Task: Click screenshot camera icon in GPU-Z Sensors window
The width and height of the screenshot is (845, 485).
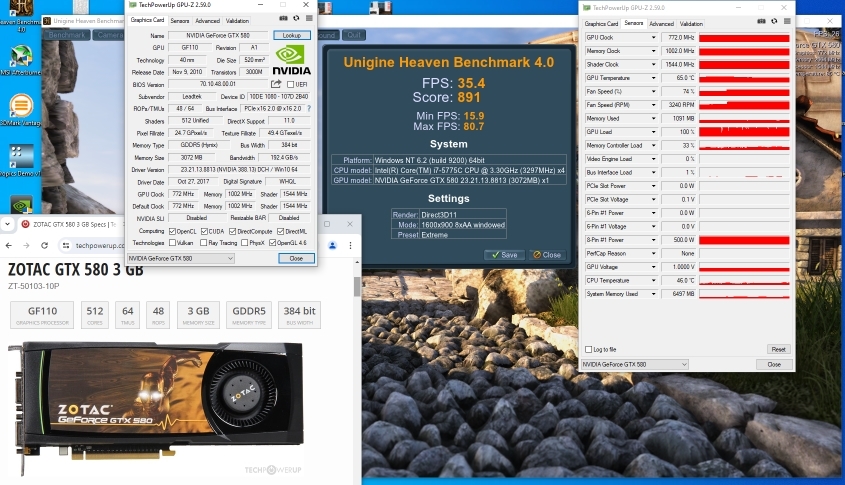Action: coord(761,22)
